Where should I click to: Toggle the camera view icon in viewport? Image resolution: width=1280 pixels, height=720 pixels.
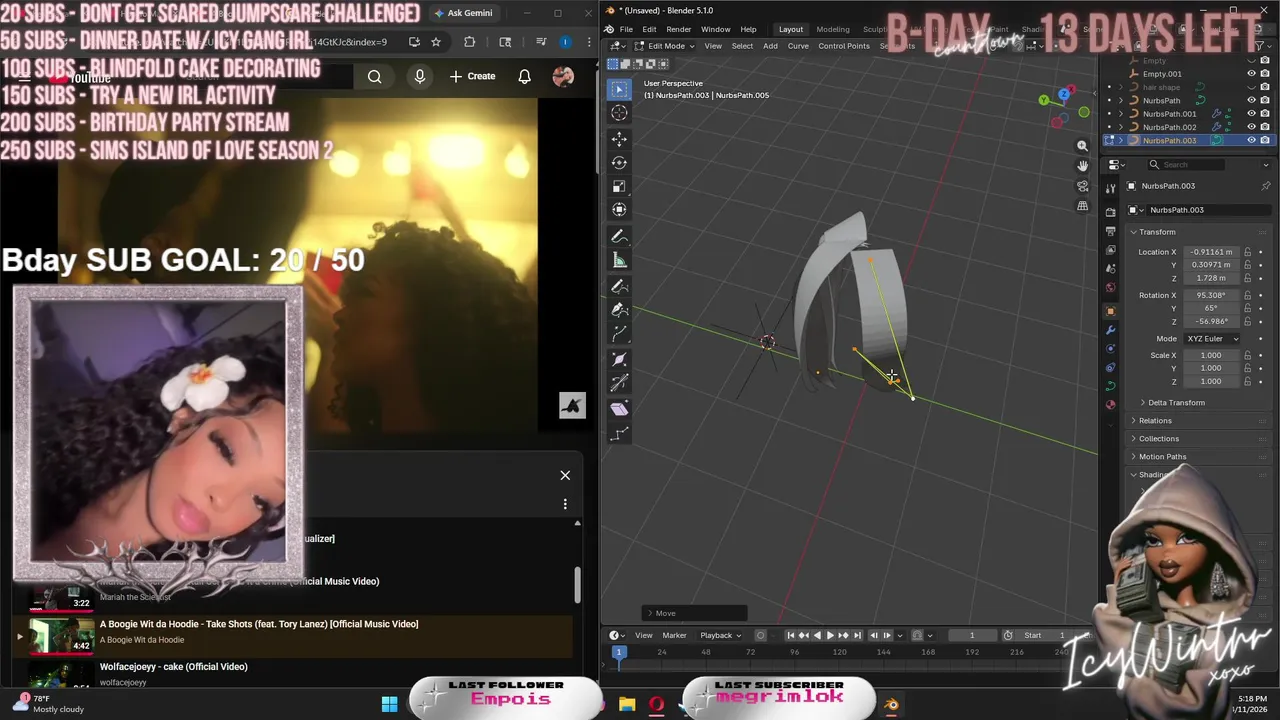(x=1082, y=186)
